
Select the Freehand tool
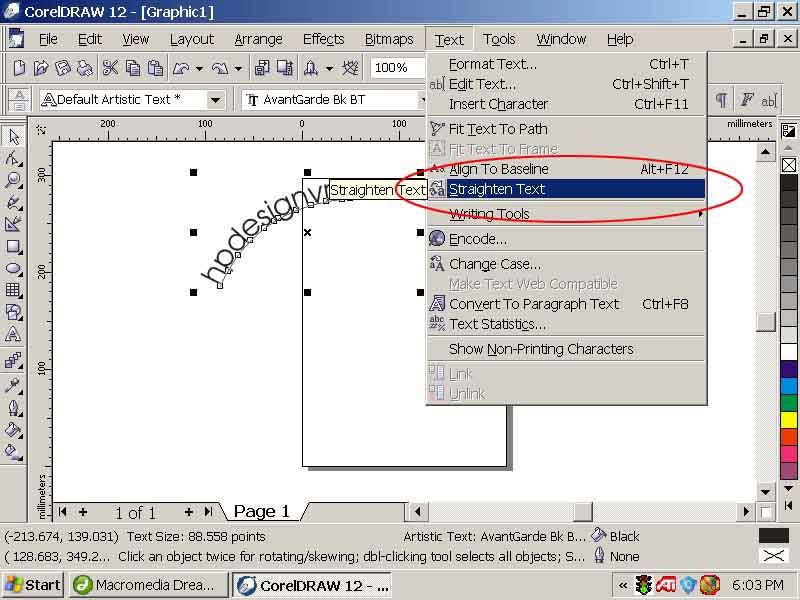(13, 203)
